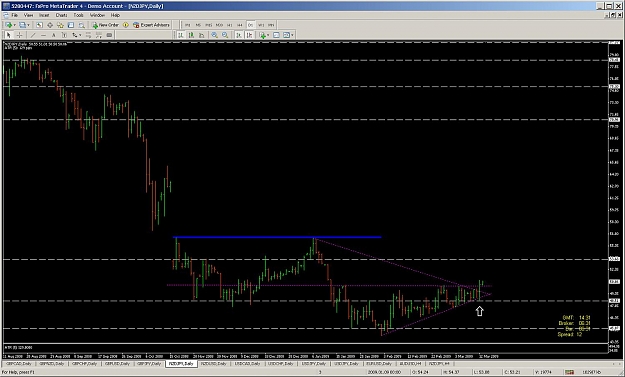Zoom in the chart with magnifier plus
Screen dimensions: 625x377
[x=214, y=35]
